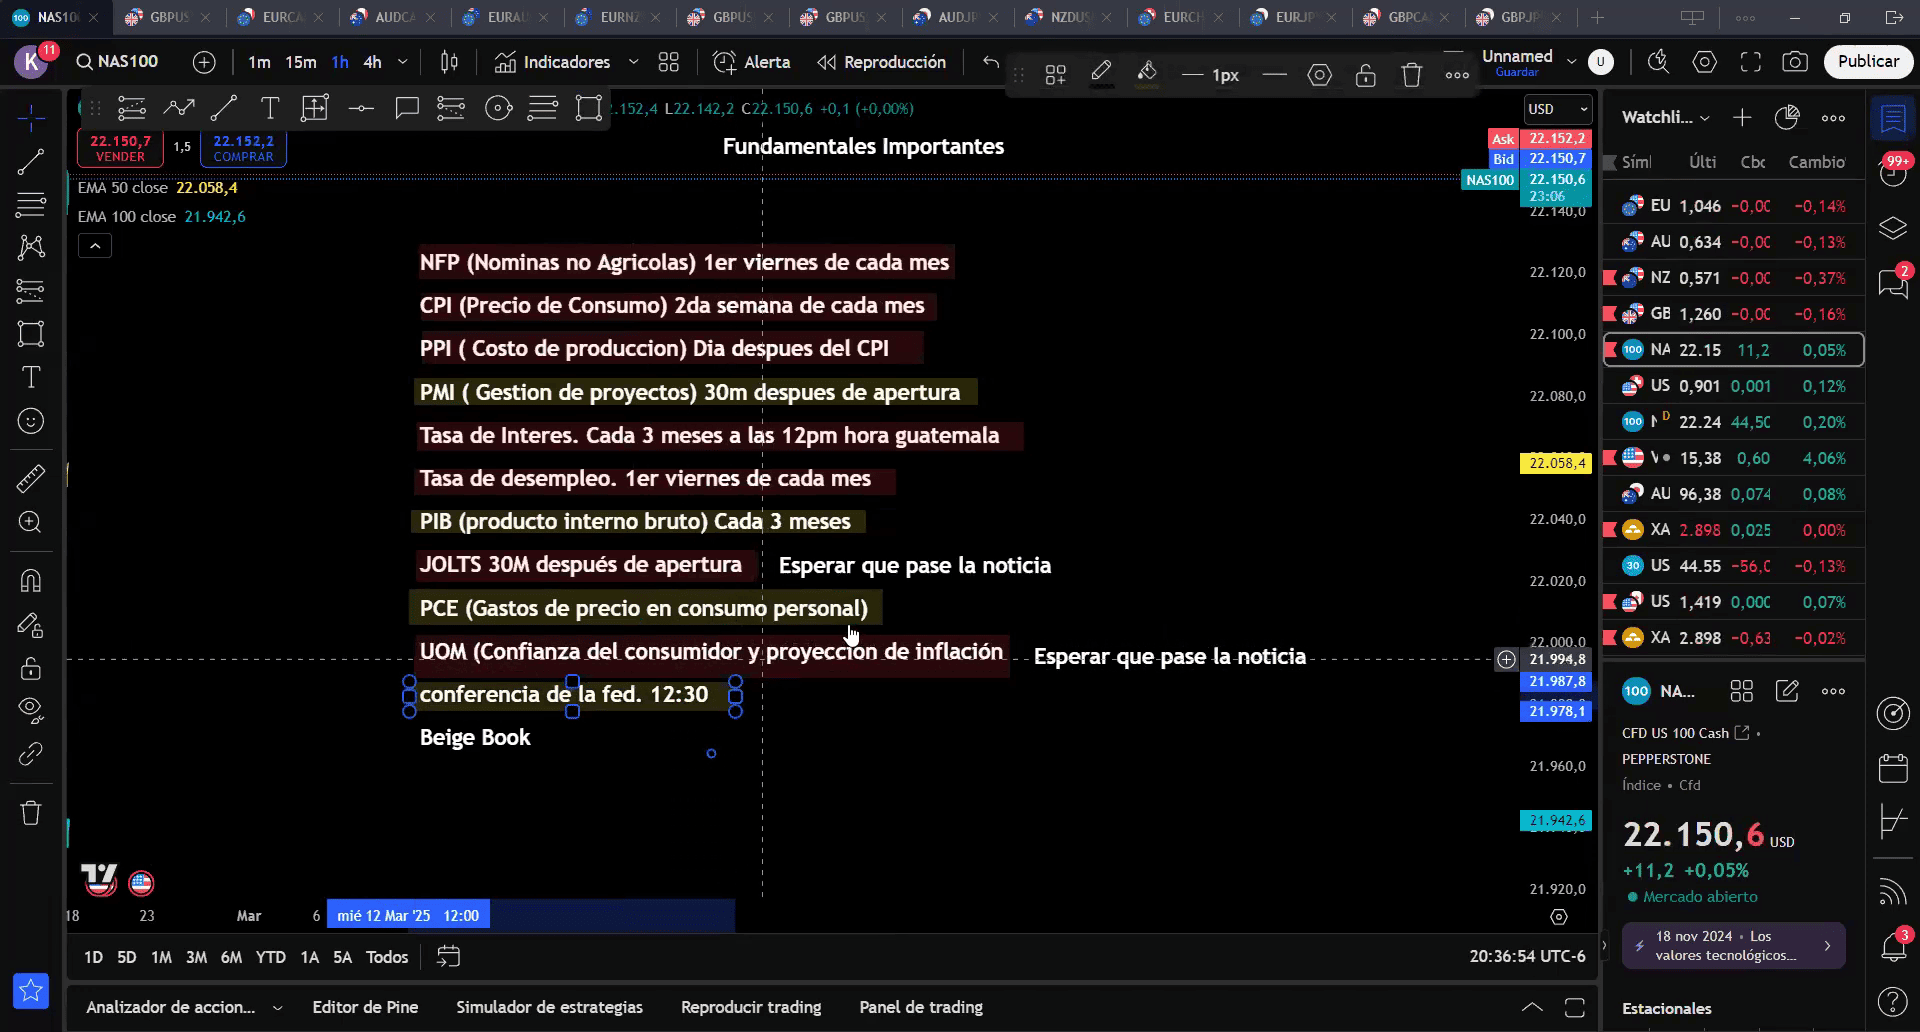Open the Indicadores button
1920x1032 pixels.
[552, 62]
